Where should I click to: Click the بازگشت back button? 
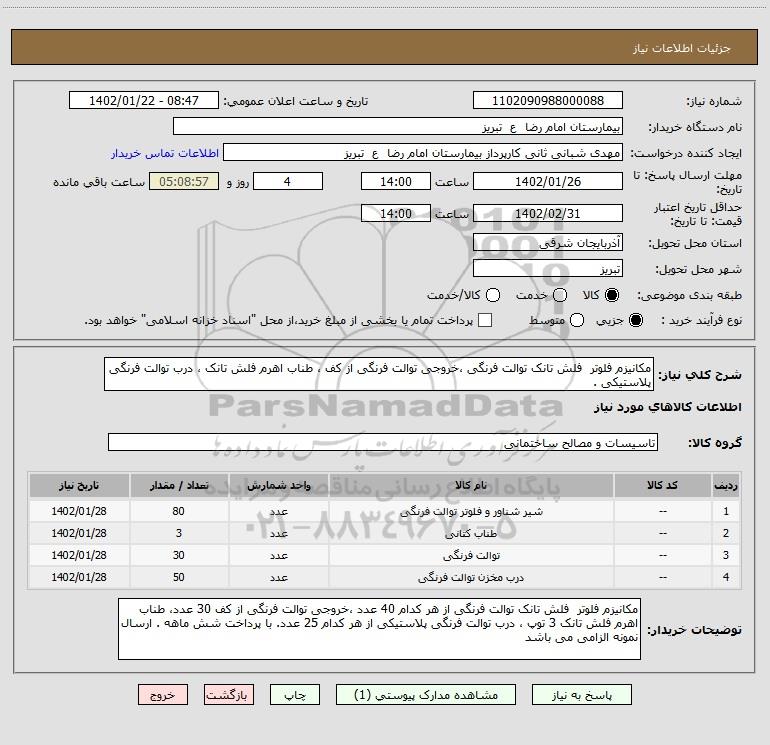click(x=229, y=695)
